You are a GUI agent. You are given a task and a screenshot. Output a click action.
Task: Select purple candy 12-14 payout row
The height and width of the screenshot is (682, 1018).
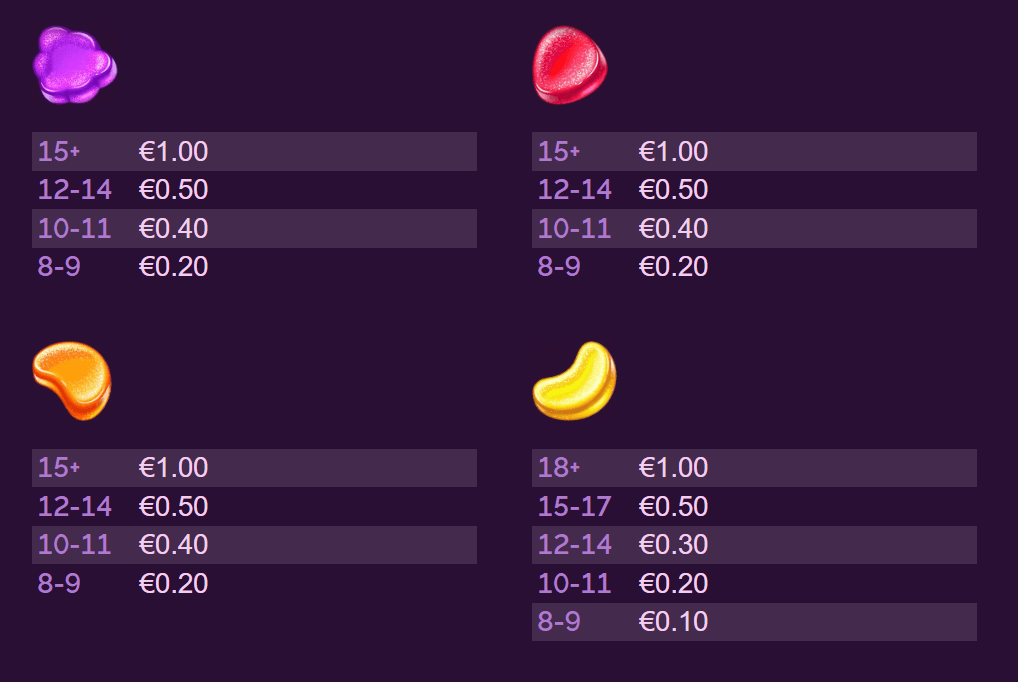pyautogui.click(x=254, y=190)
